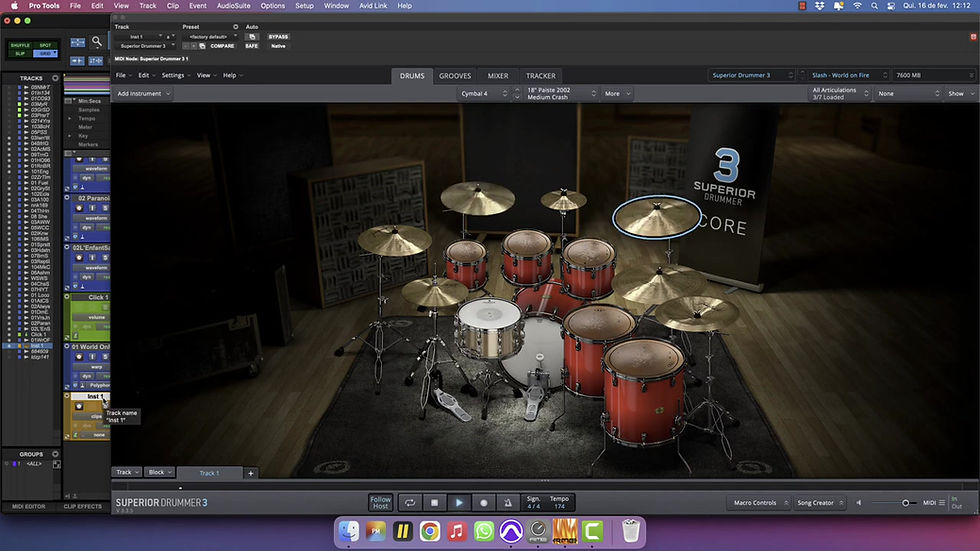
Task: Open the Music app from the dock
Action: click(457, 531)
